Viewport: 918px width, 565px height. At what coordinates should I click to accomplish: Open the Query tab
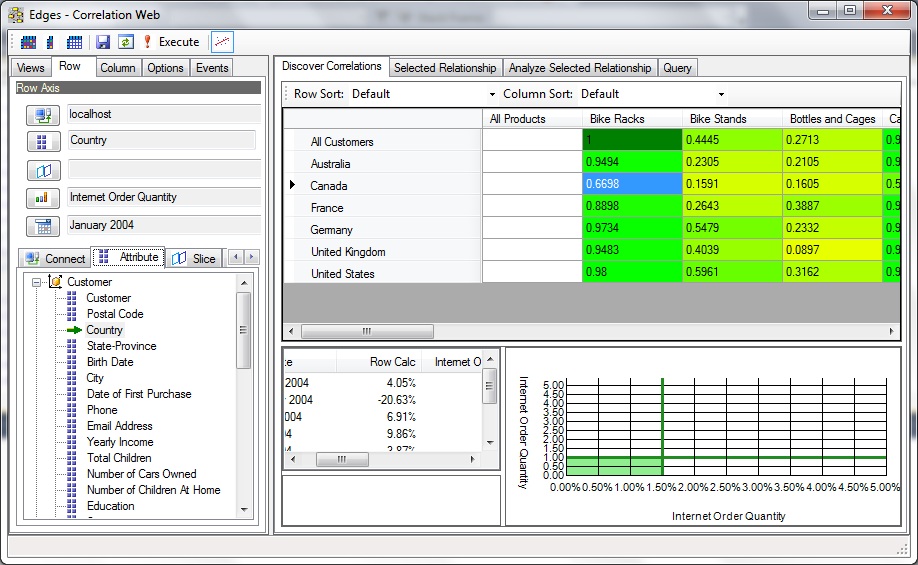pyautogui.click(x=677, y=68)
